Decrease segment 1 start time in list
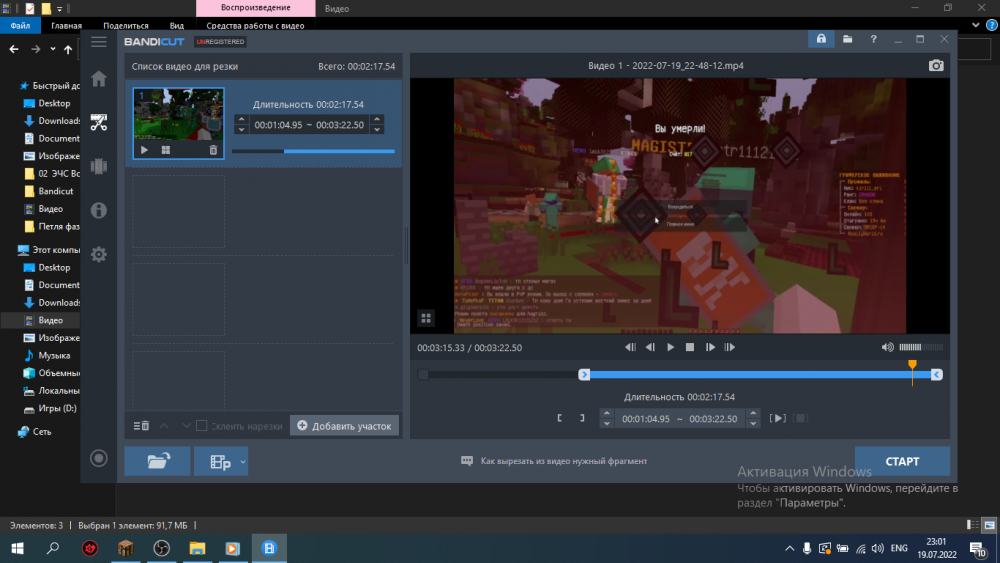The image size is (1000, 563). (x=241, y=129)
